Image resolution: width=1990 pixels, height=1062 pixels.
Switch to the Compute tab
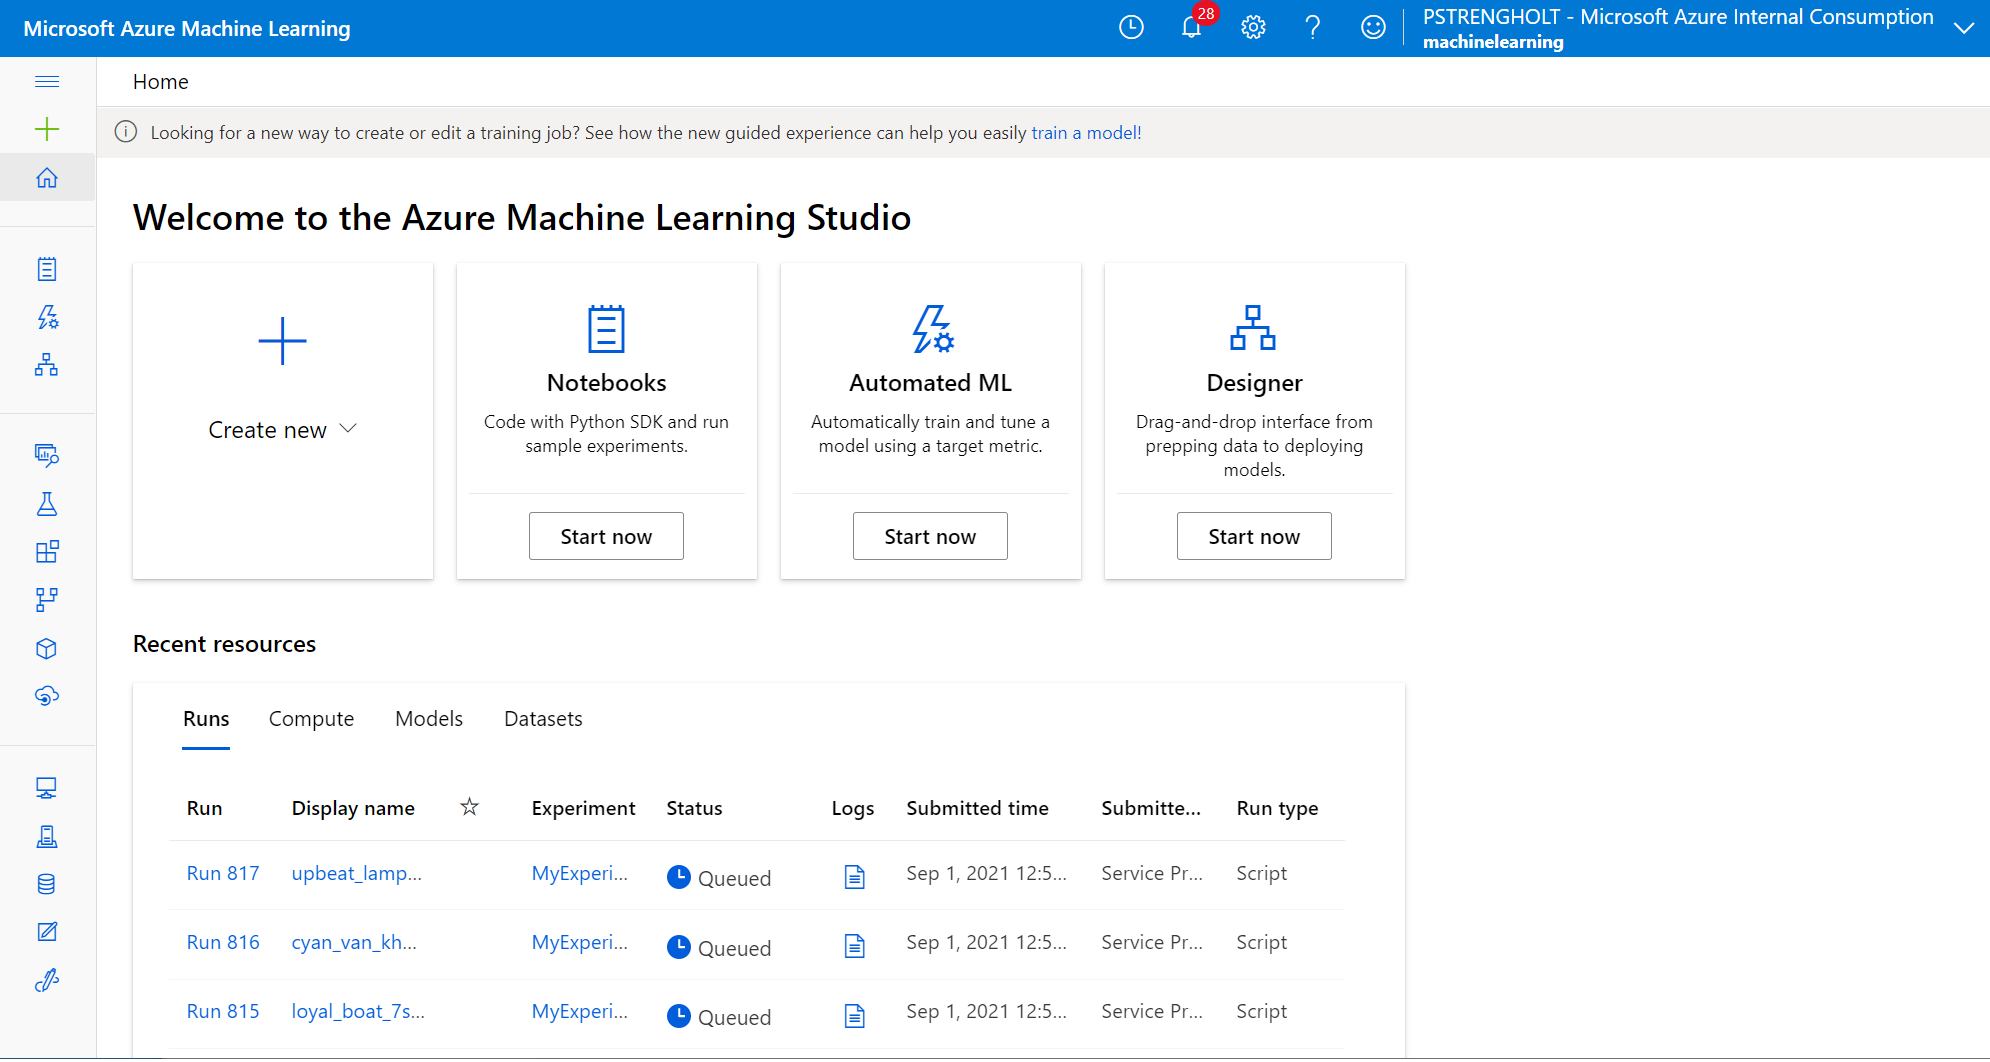pos(311,719)
